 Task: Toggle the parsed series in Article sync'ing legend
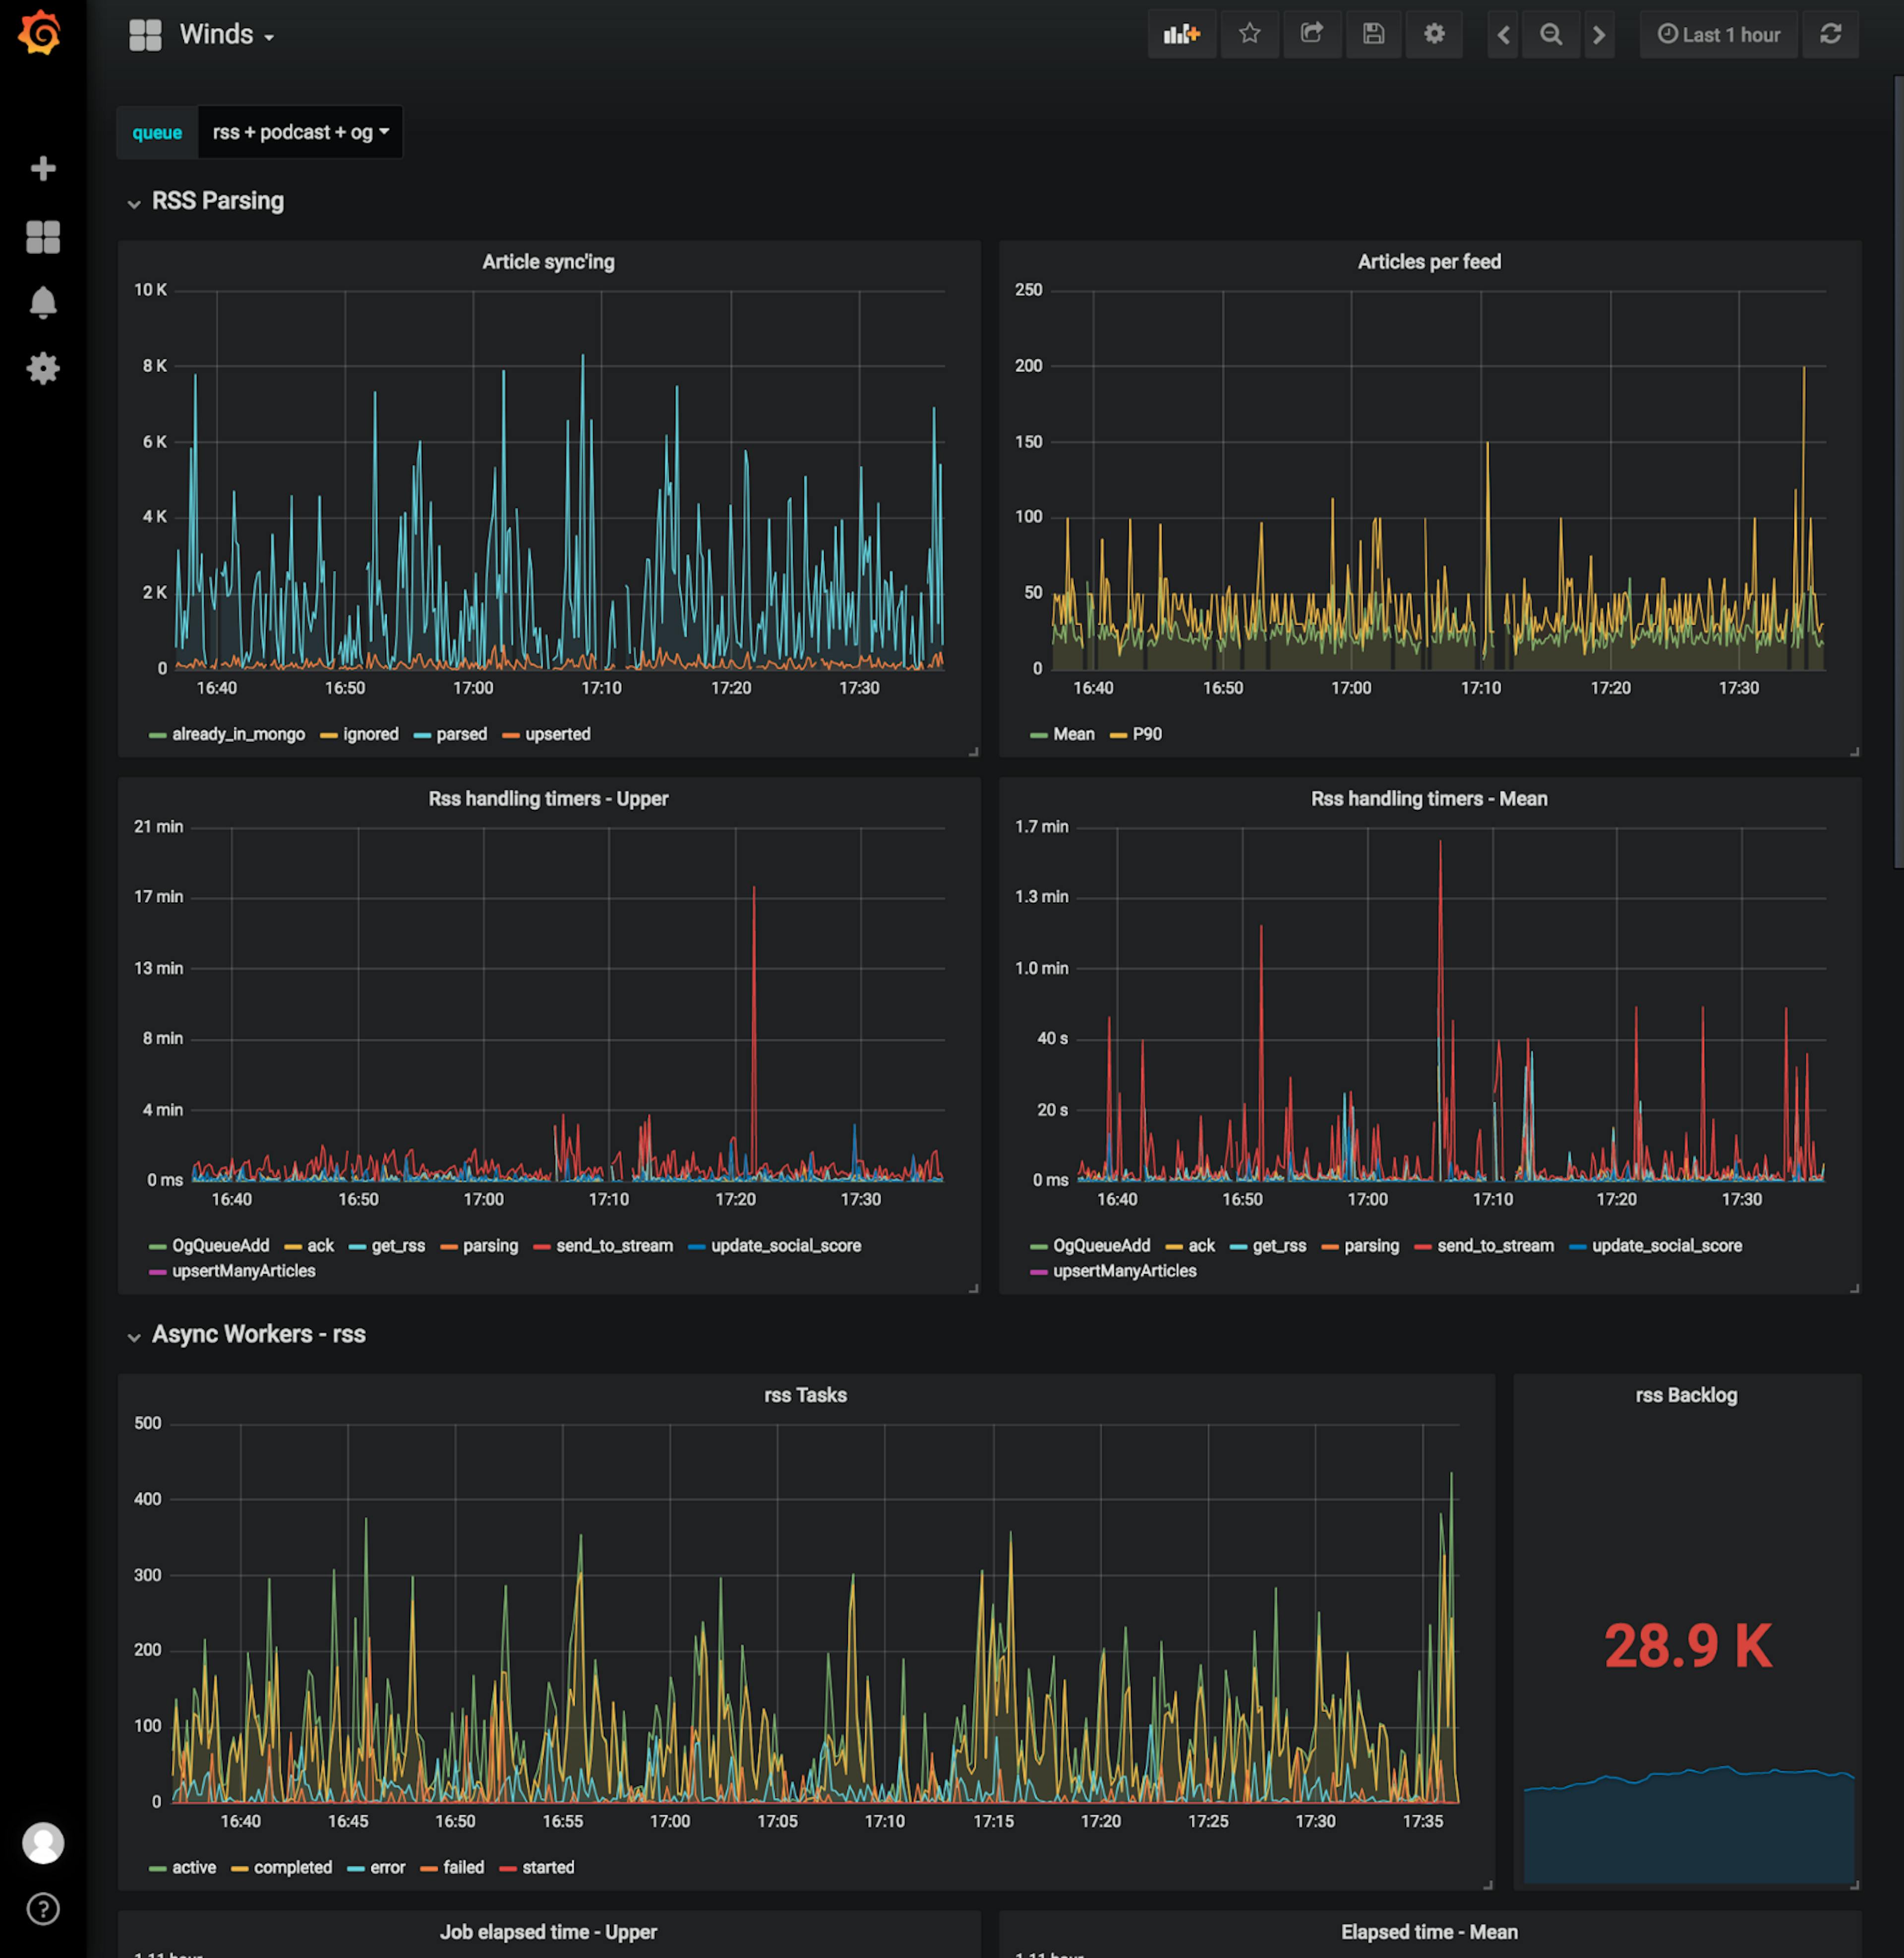click(462, 733)
